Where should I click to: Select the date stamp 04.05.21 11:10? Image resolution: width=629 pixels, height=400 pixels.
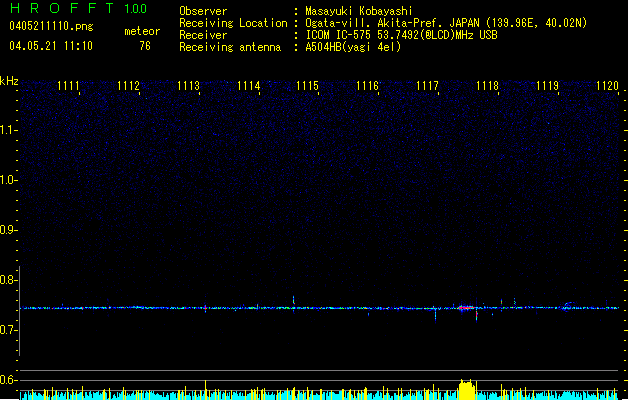pyautogui.click(x=50, y=46)
